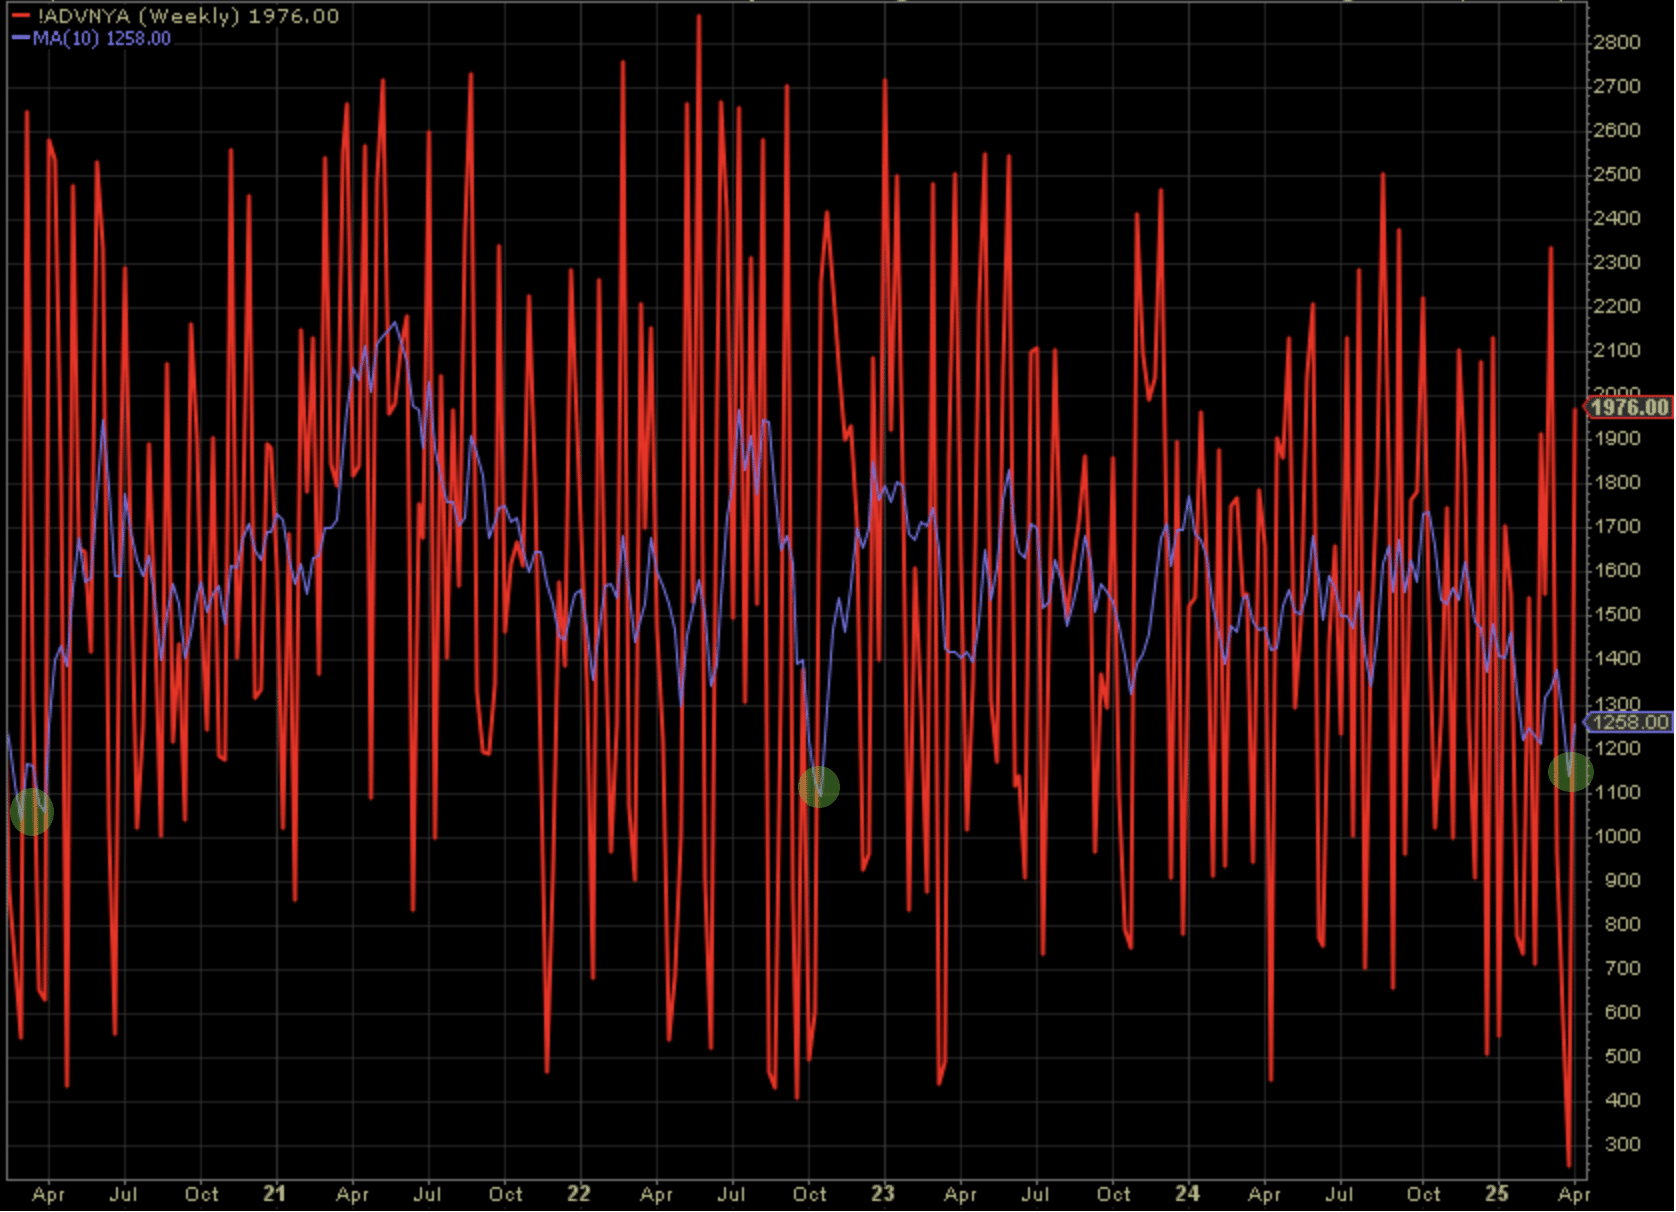The width and height of the screenshot is (1676, 1212).
Task: Click the red 1976.00 price tag
Action: pos(1629,407)
